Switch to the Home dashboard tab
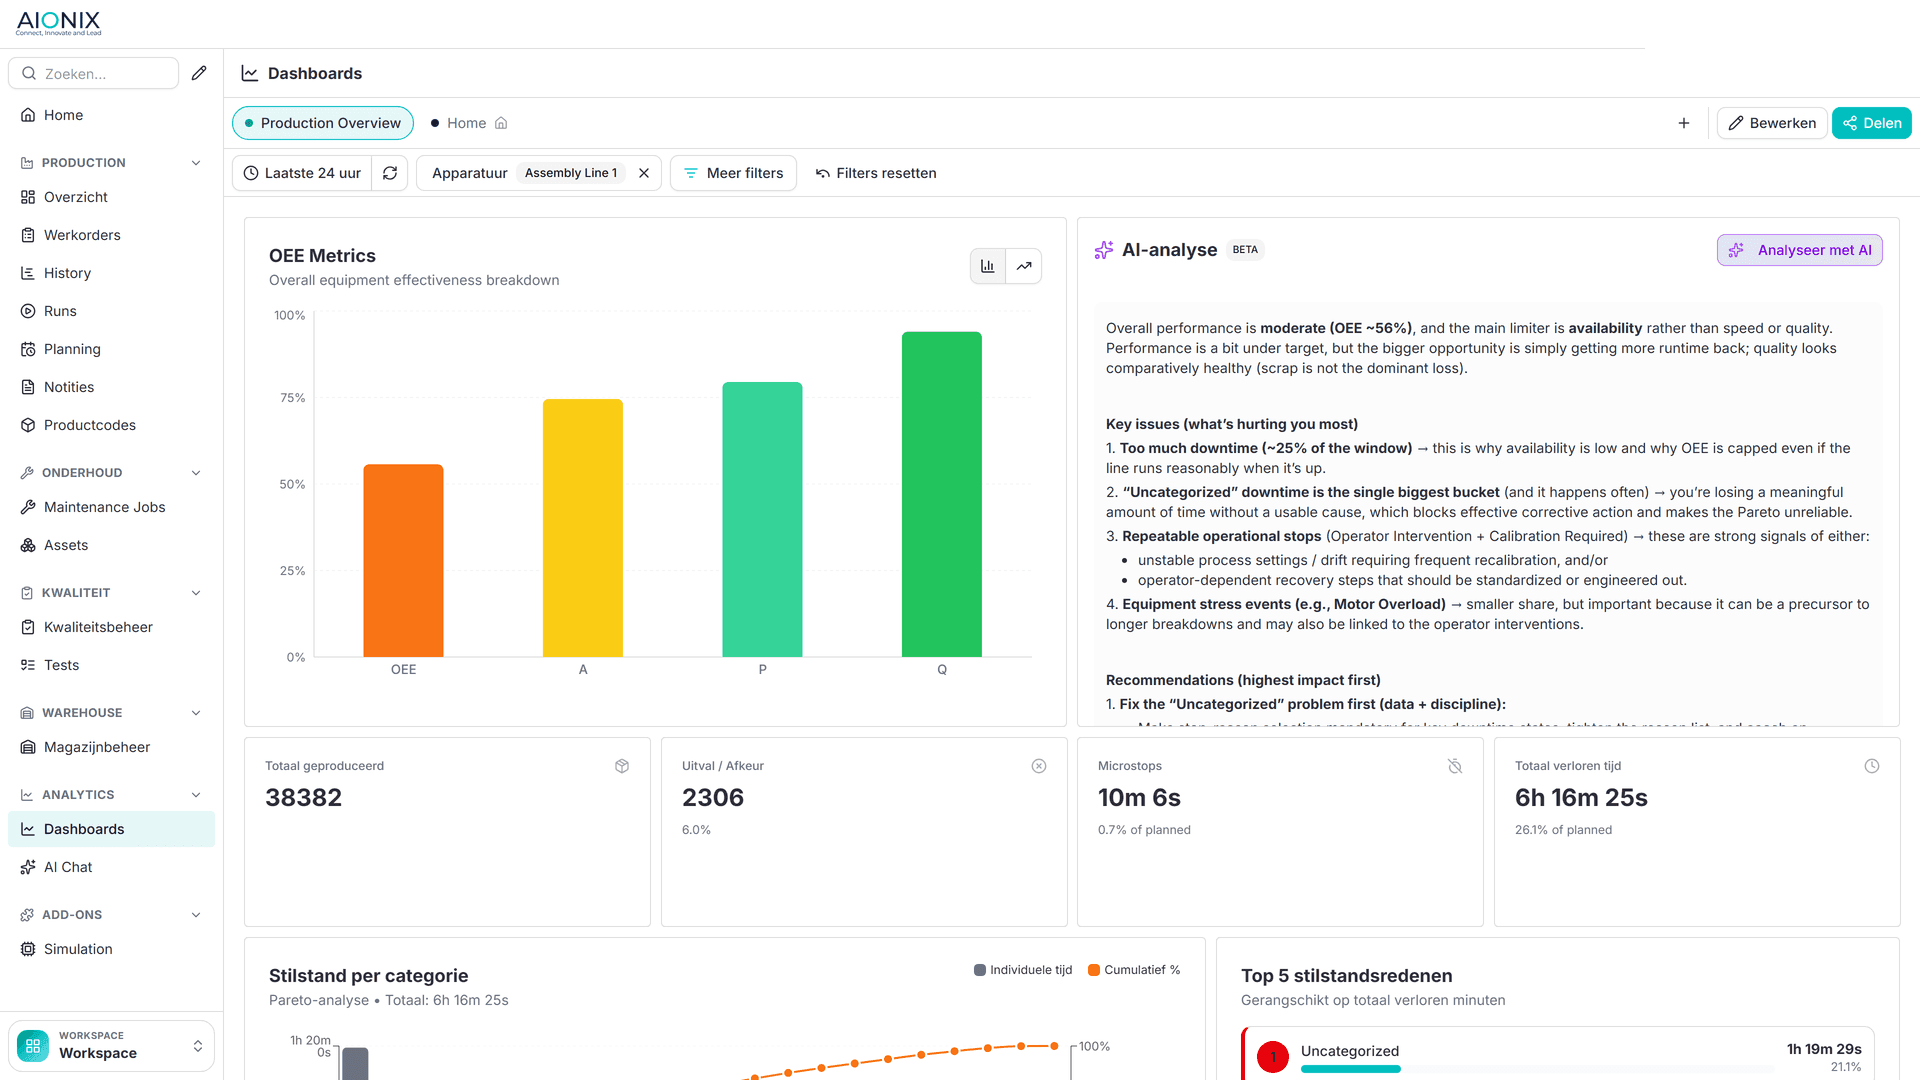This screenshot has height=1080, width=1920. (x=468, y=123)
